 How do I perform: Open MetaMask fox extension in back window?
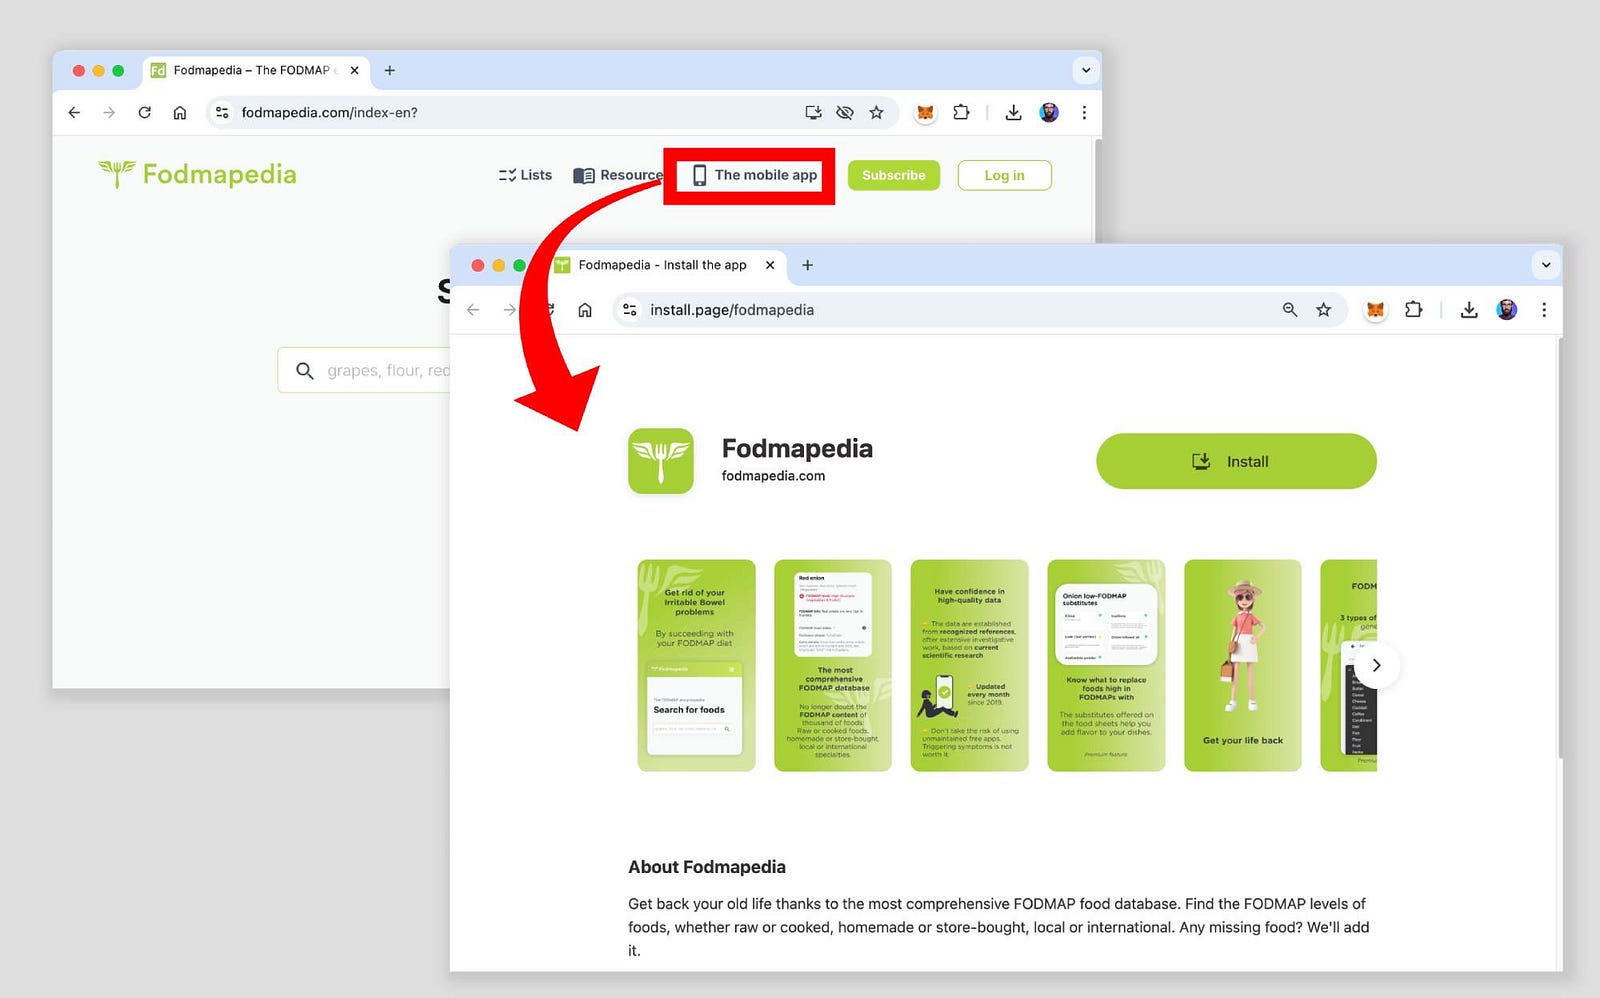[x=925, y=113]
